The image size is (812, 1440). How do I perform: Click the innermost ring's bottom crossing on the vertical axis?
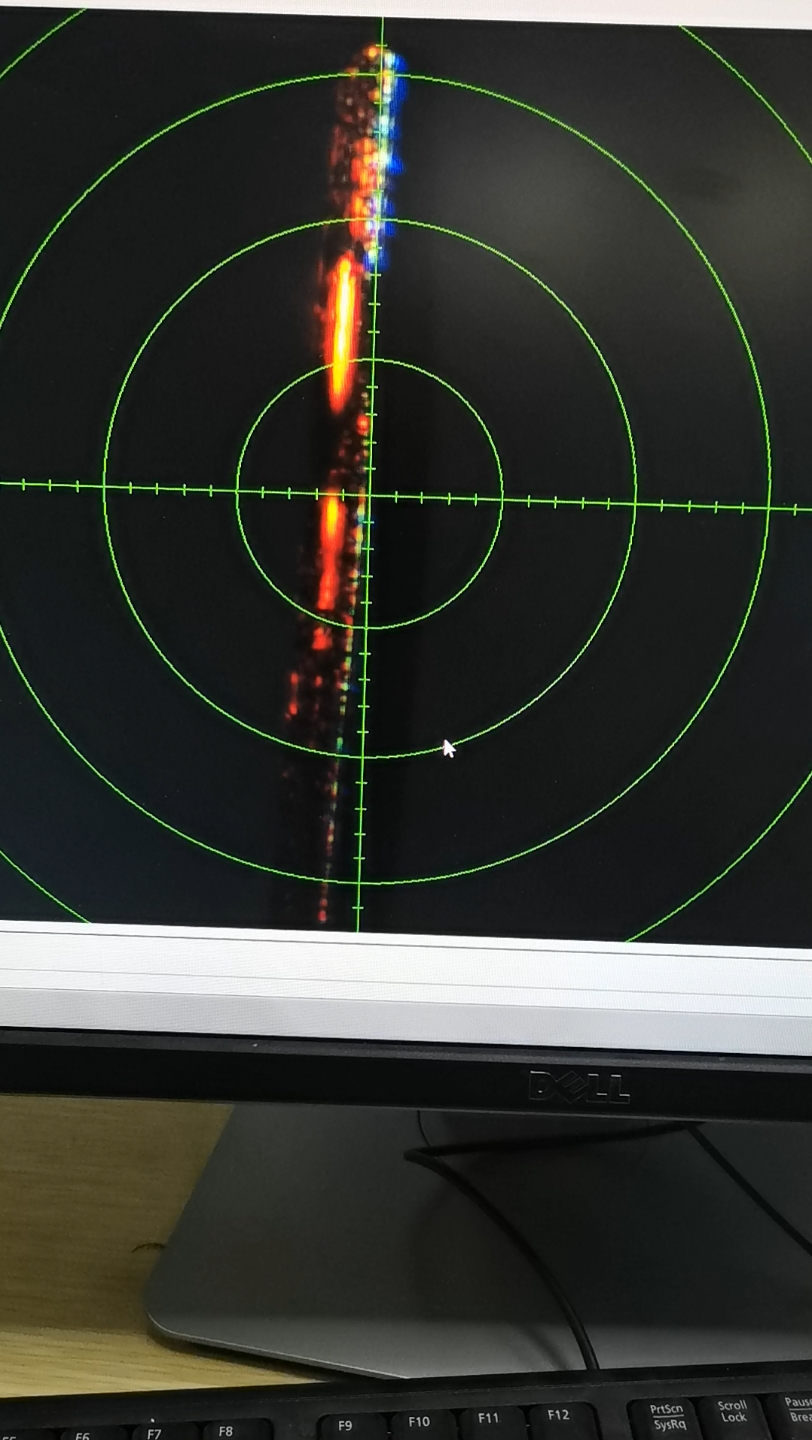tap(366, 628)
